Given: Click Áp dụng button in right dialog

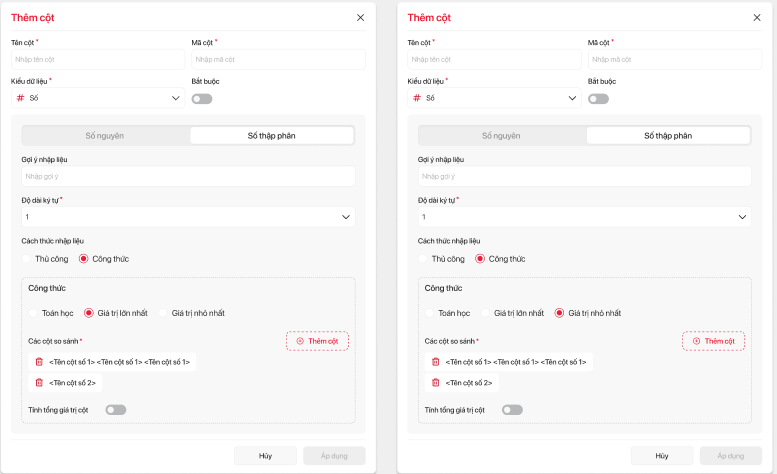Looking at the screenshot, I should click(730, 455).
